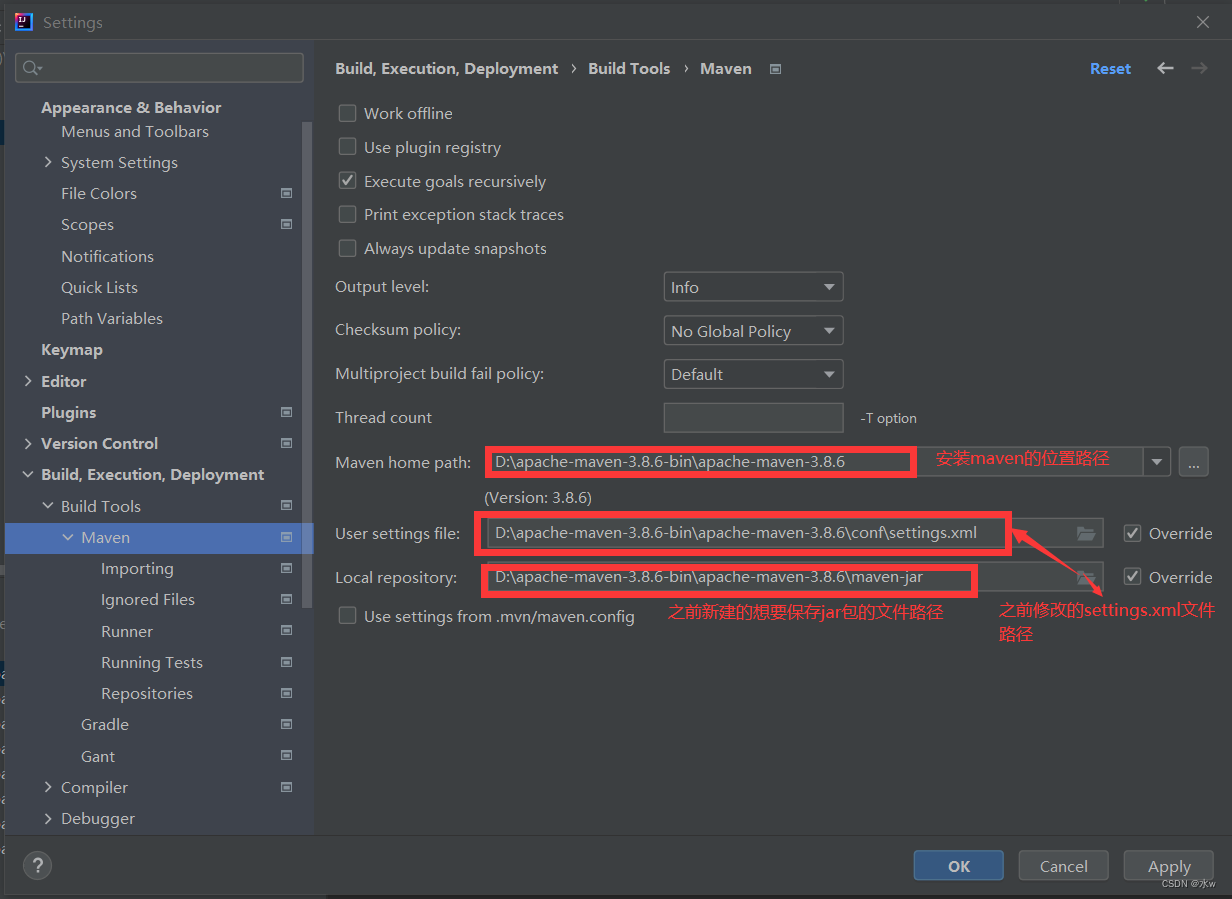Screen dimensions: 1232x899
Task: Open the Keymap settings page
Action: pyautogui.click(x=72, y=349)
